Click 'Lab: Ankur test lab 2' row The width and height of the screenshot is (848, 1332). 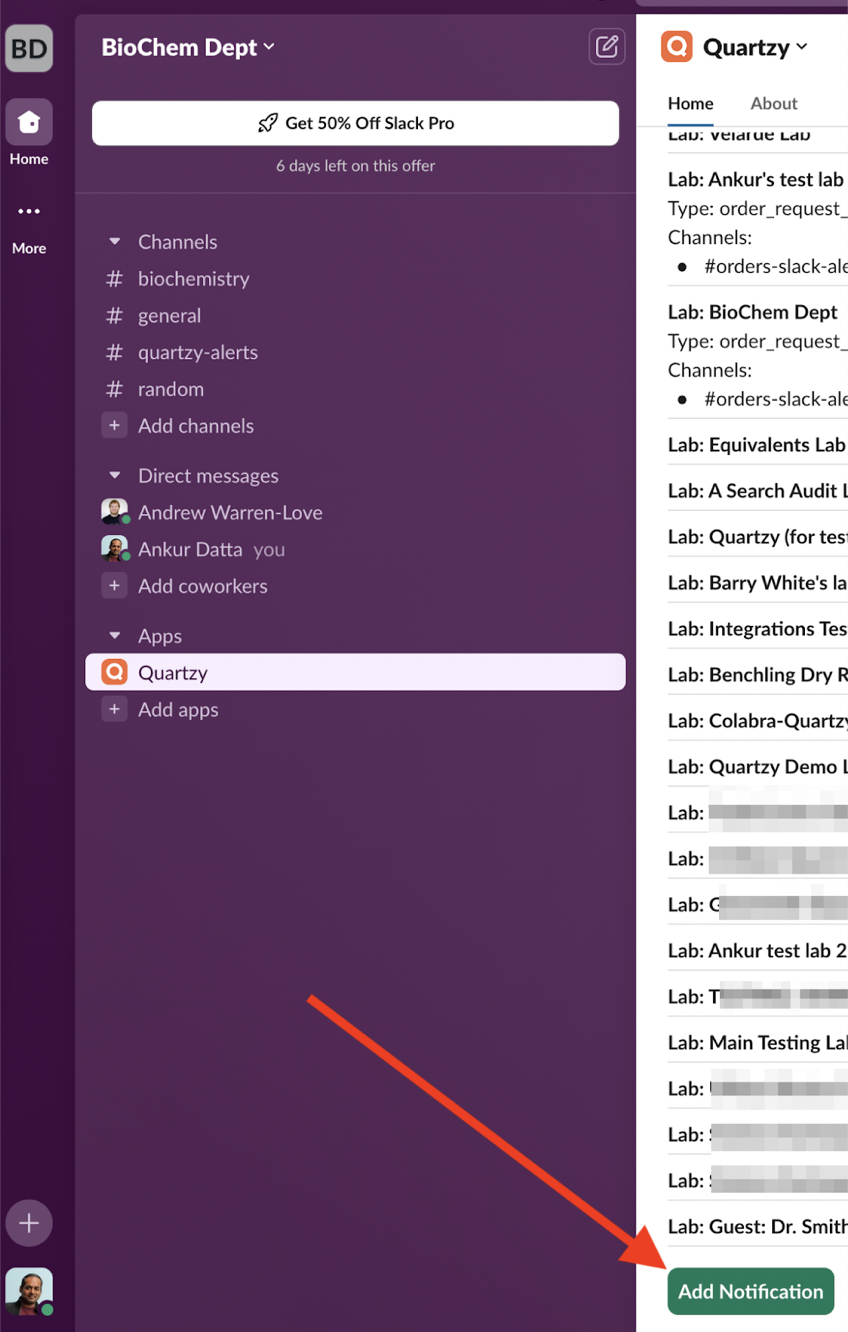[x=757, y=951]
